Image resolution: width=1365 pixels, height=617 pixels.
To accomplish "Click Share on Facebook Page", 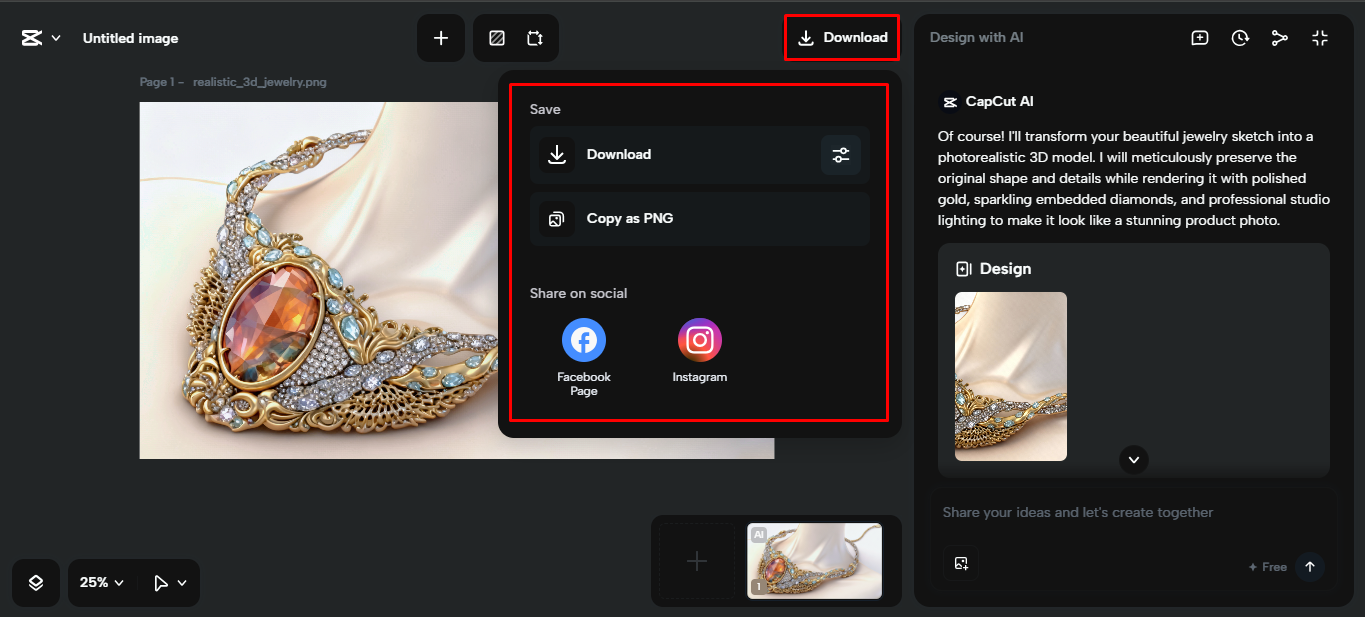I will [x=583, y=340].
